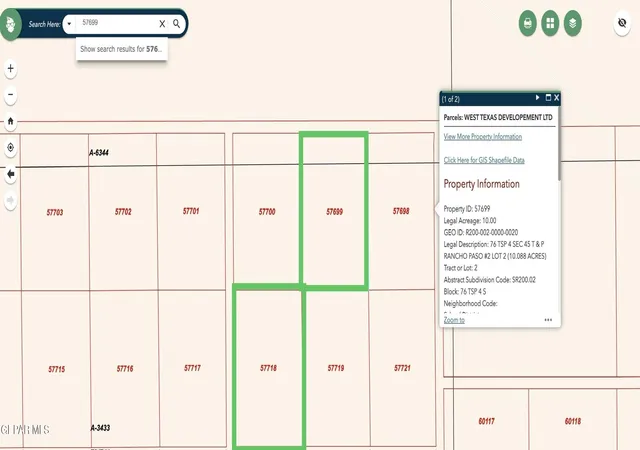Select parcel 60117 on the map

click(x=486, y=421)
